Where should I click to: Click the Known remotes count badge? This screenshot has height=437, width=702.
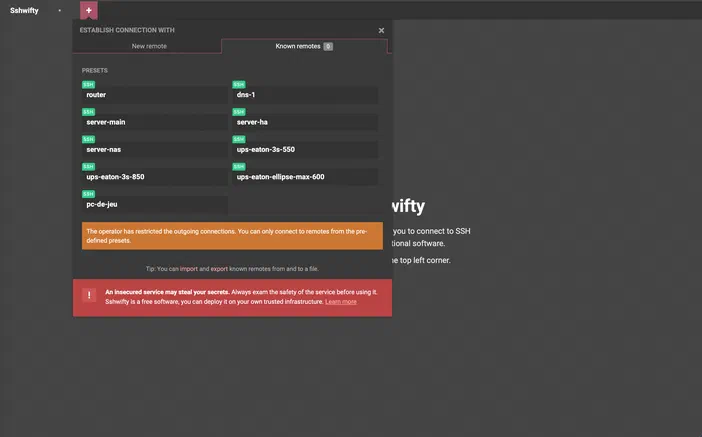(x=328, y=46)
